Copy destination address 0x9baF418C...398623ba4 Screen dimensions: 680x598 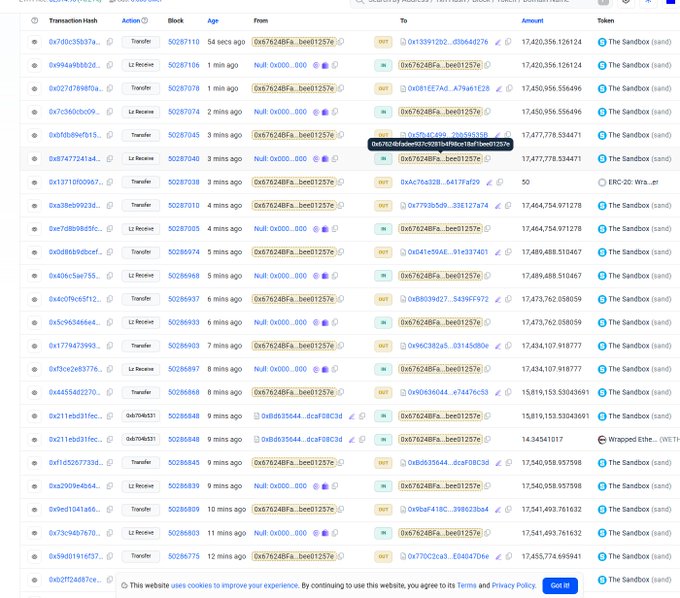pos(508,510)
